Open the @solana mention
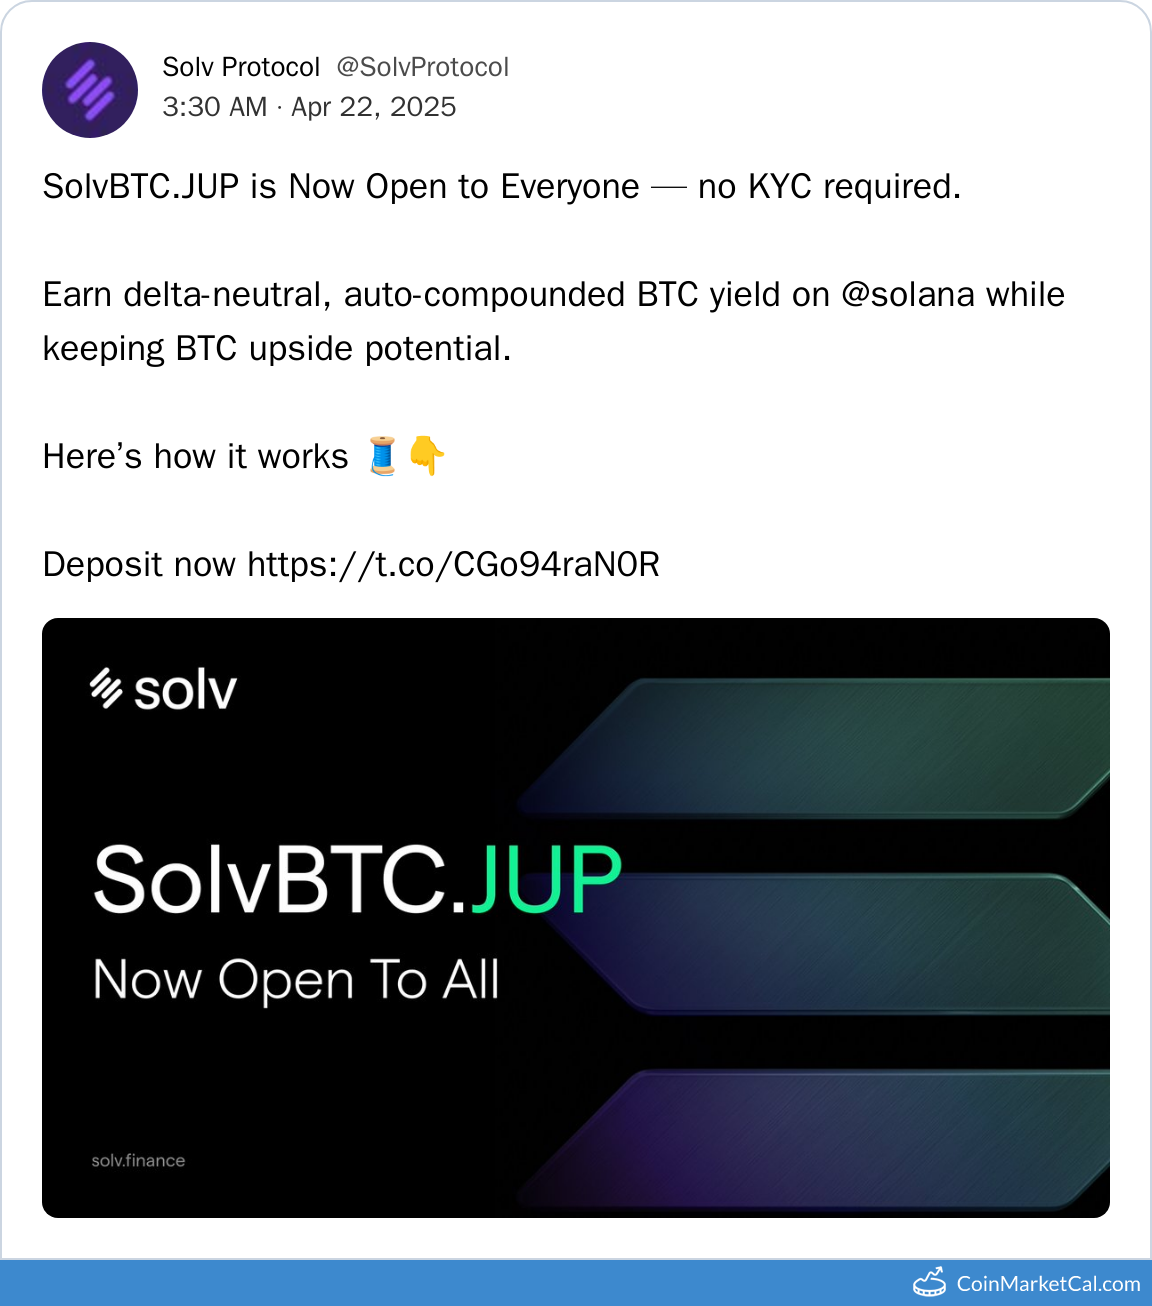The height and width of the screenshot is (1306, 1152). [908, 295]
